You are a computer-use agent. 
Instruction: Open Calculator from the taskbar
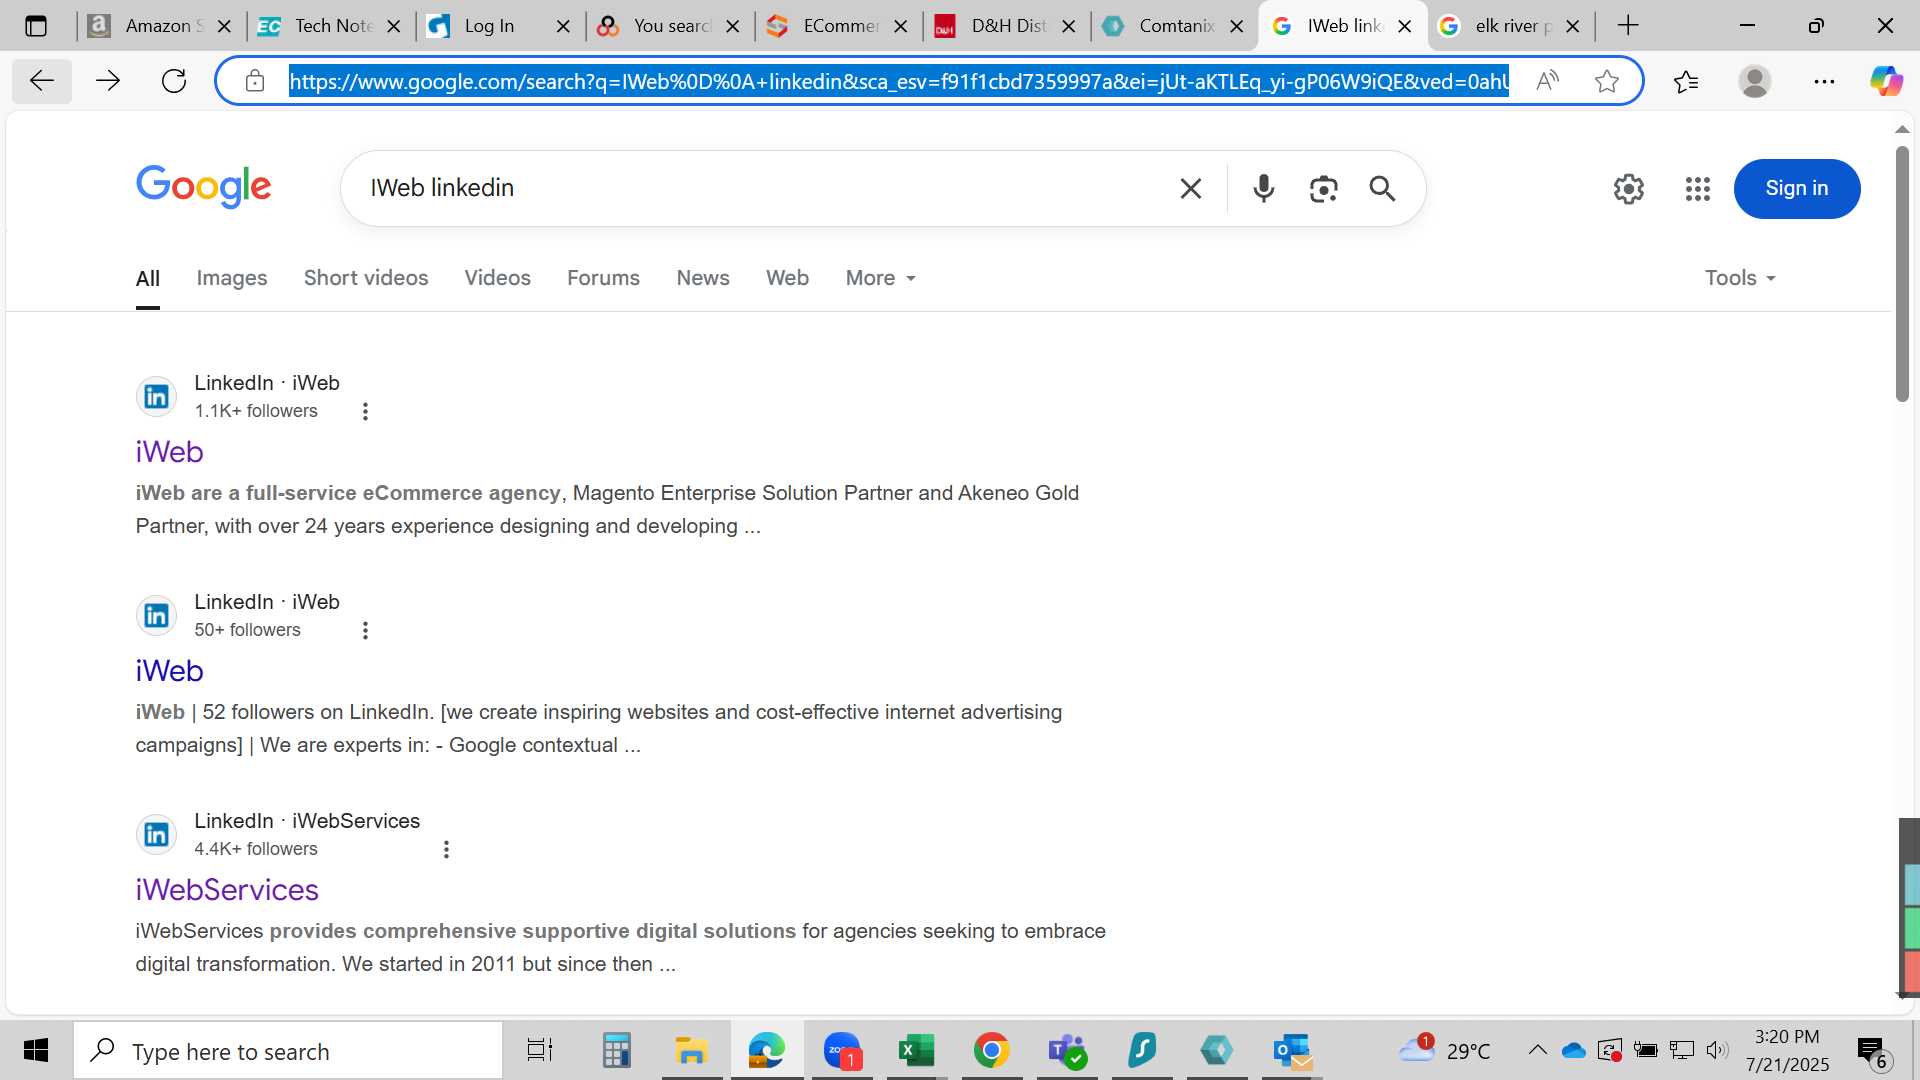[616, 1051]
